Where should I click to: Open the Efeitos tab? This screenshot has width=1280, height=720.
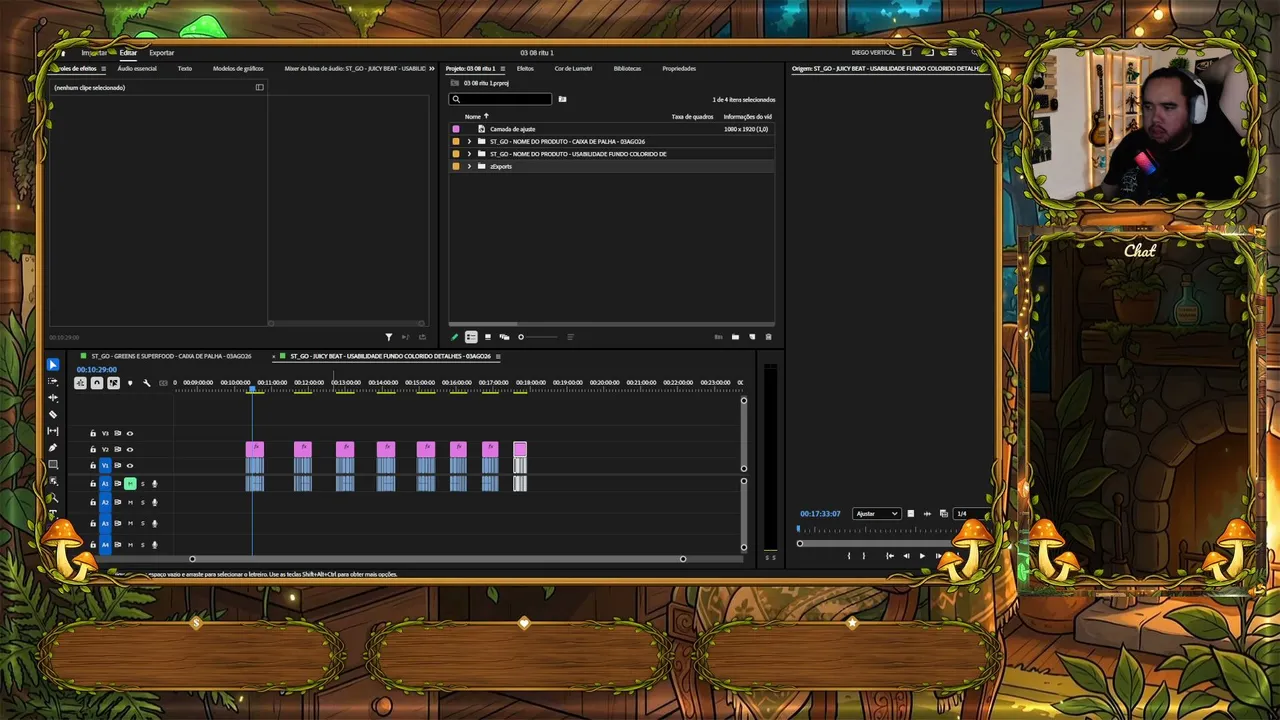click(x=525, y=69)
